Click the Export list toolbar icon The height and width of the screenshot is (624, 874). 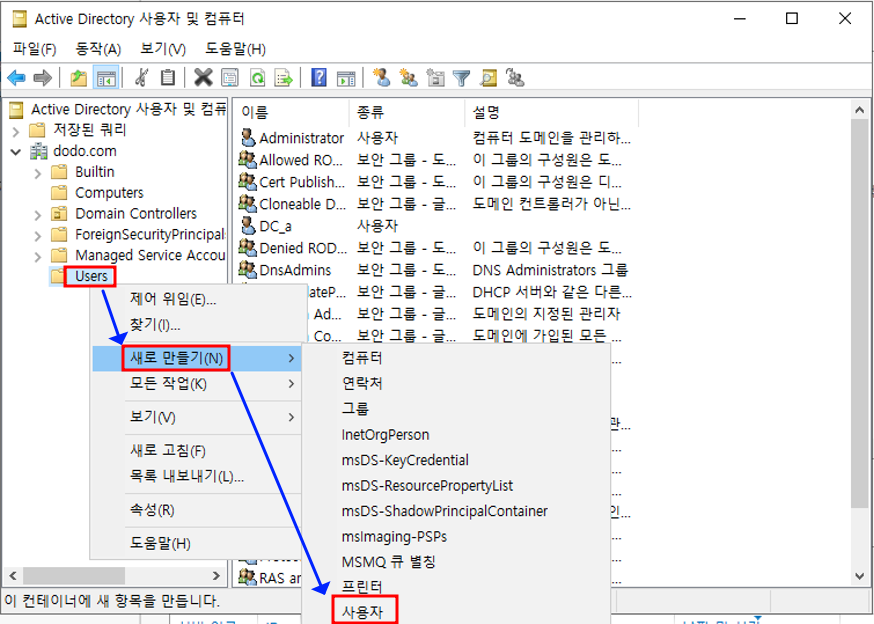coord(283,78)
